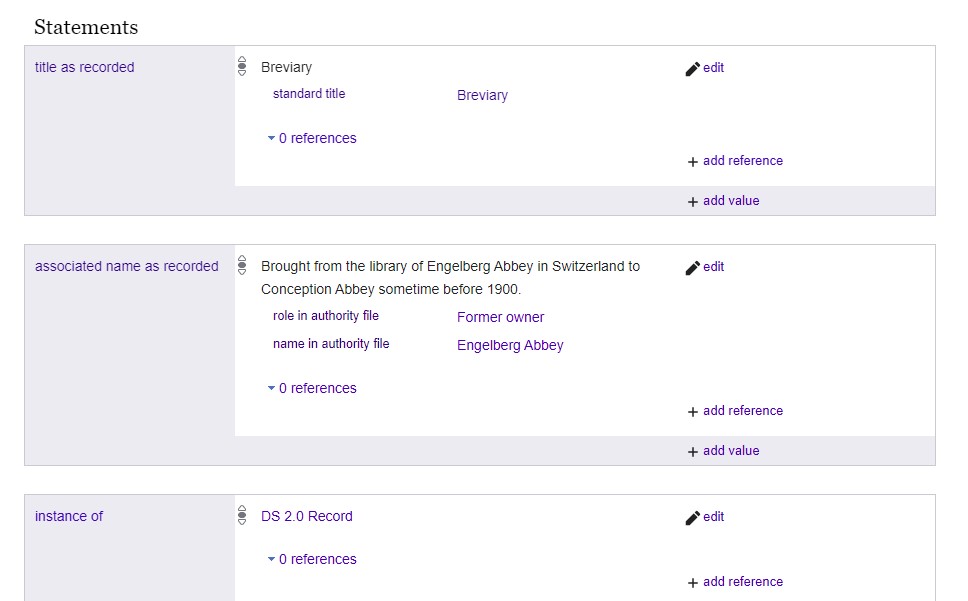Expand 0 references under associated name statement

click(x=312, y=388)
